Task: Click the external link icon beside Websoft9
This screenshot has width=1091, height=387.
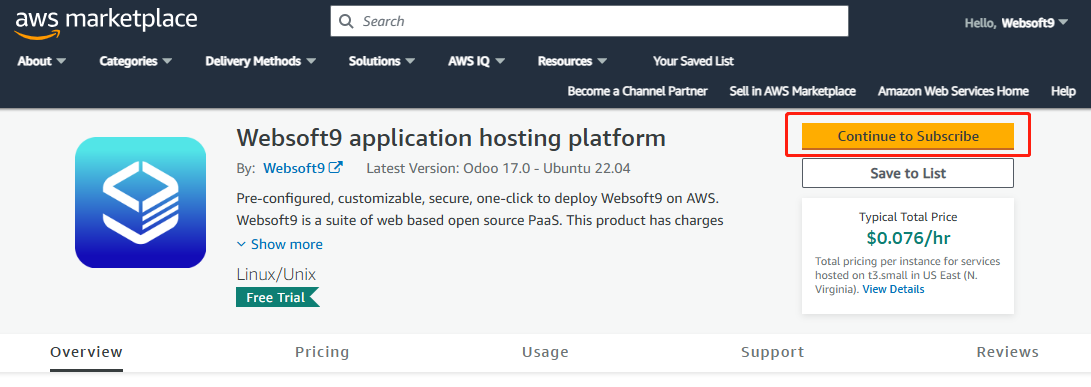Action: point(336,168)
